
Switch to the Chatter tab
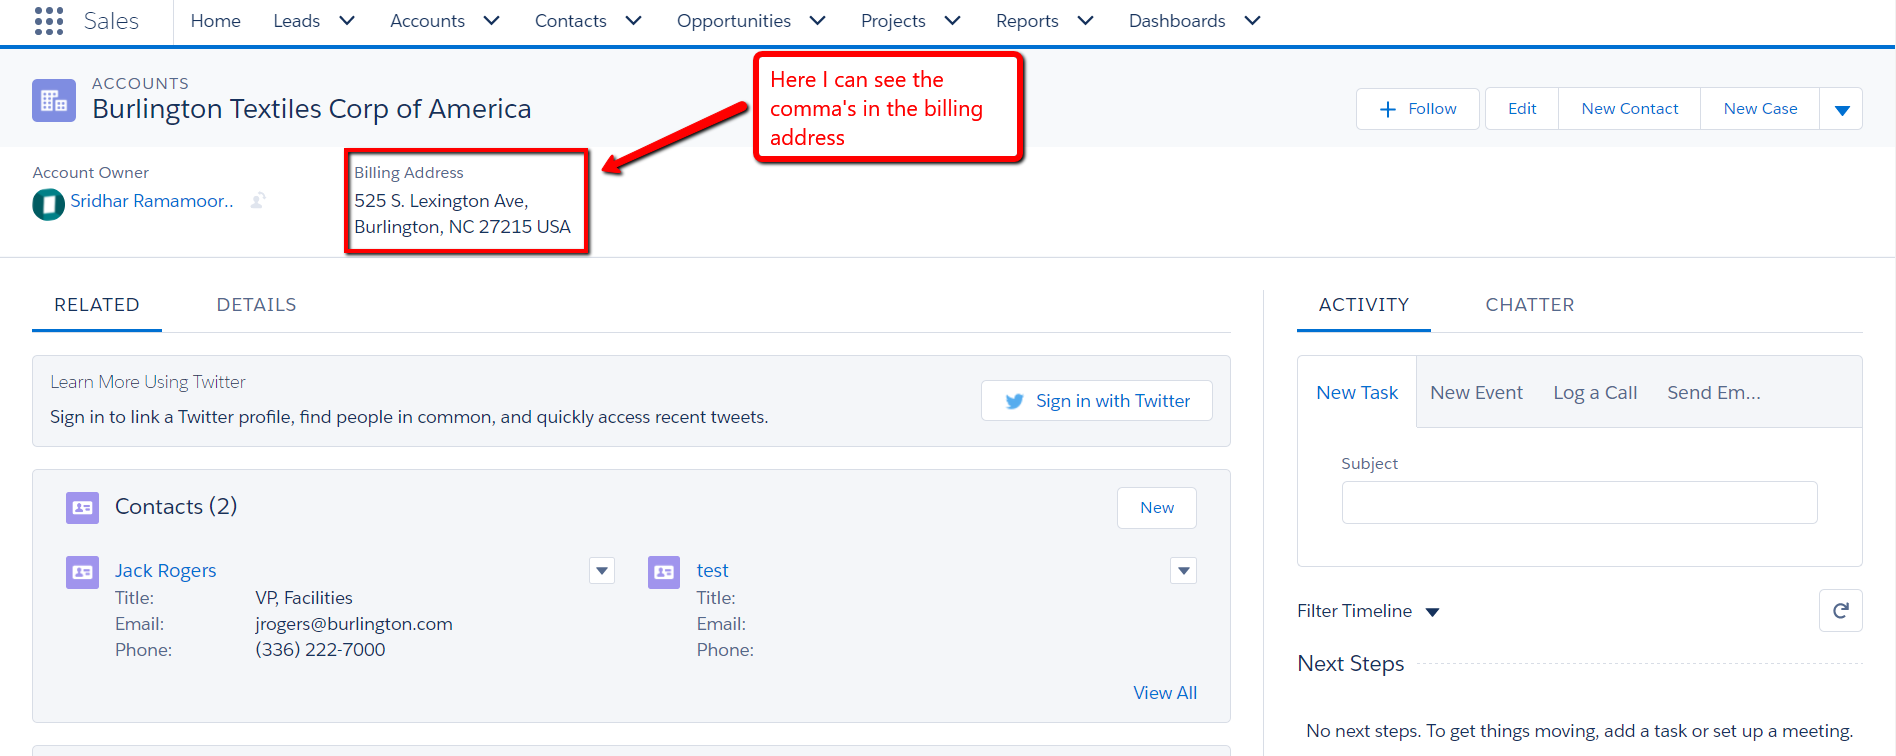(1529, 305)
